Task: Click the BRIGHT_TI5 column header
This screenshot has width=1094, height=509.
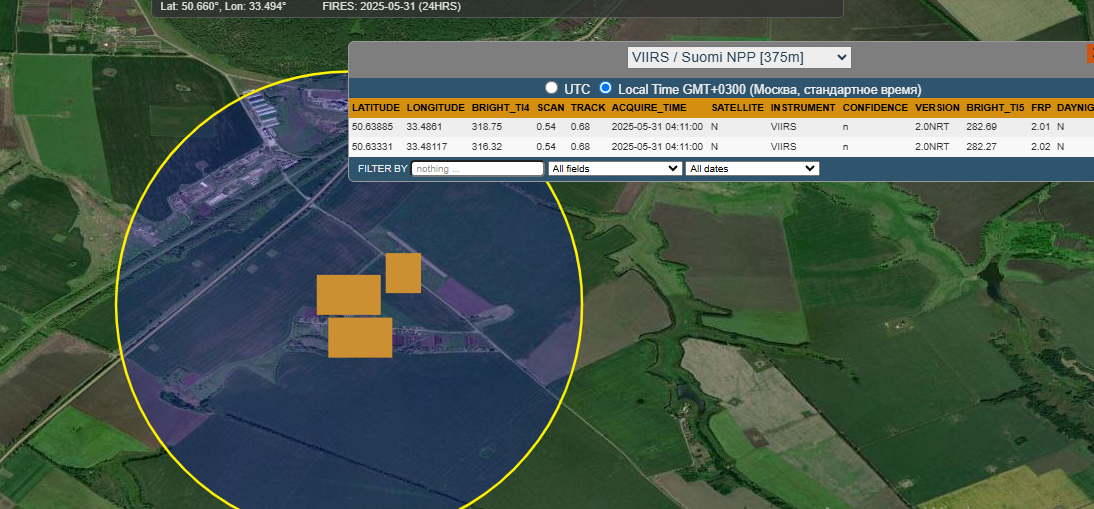Action: point(995,108)
